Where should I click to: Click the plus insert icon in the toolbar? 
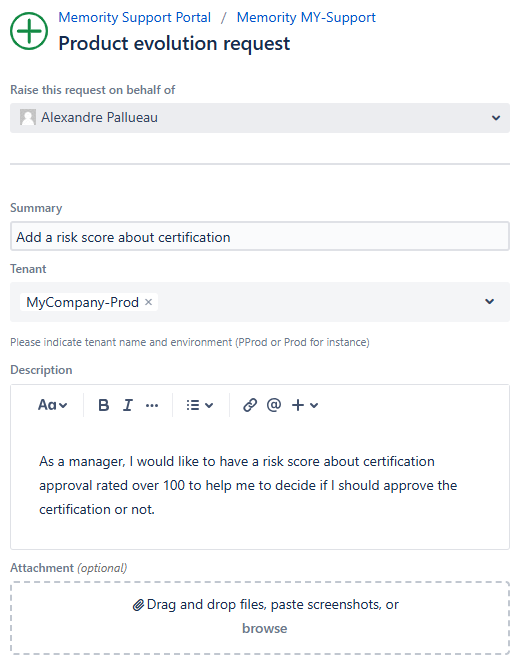click(x=298, y=405)
